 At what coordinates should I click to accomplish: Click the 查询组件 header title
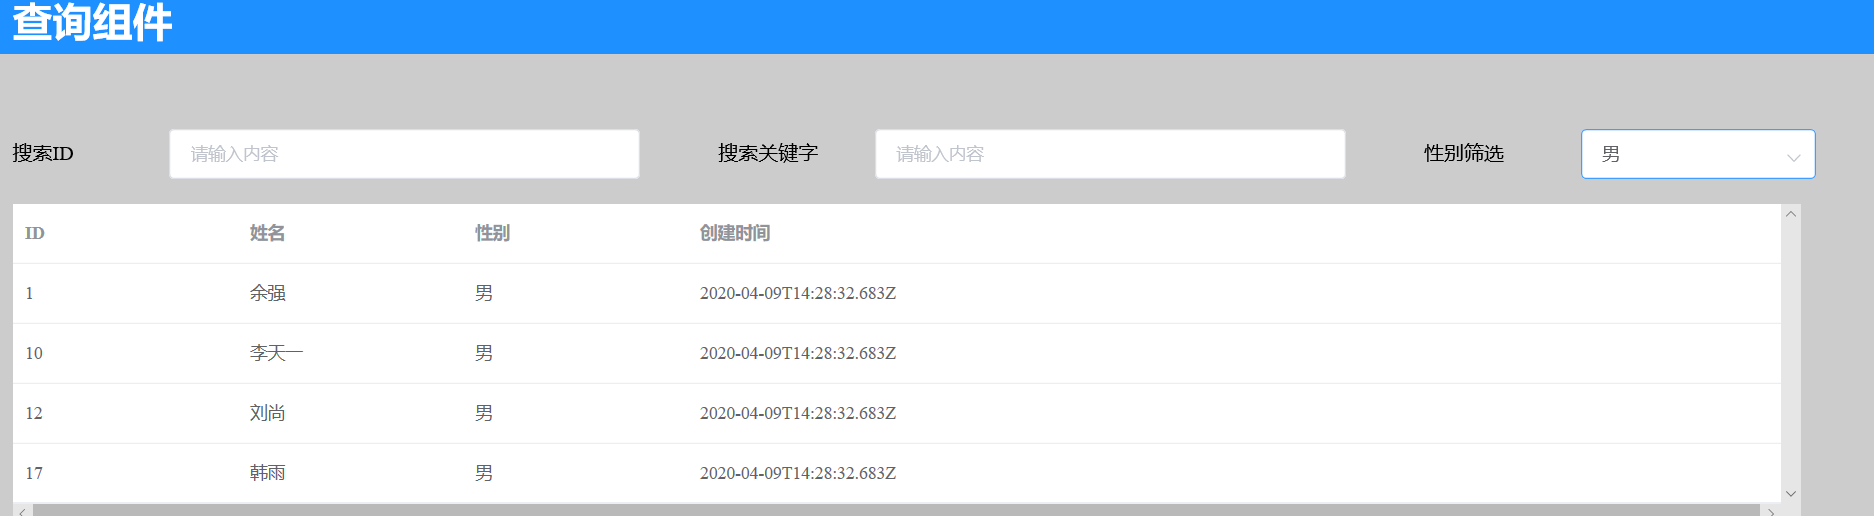pyautogui.click(x=92, y=22)
